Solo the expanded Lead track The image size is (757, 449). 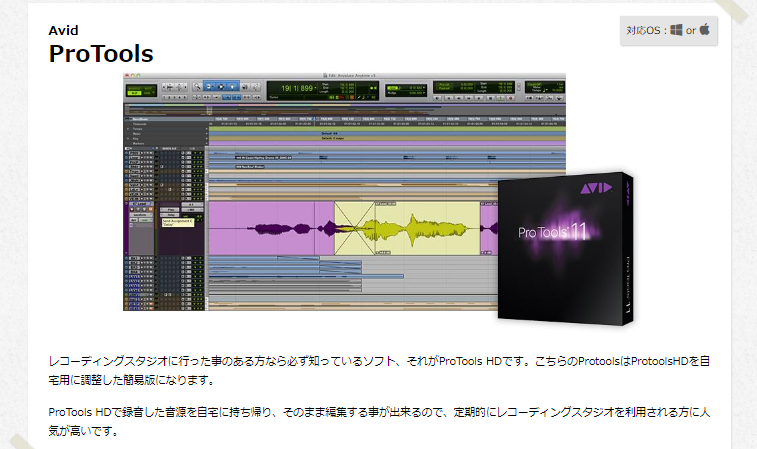(144, 209)
